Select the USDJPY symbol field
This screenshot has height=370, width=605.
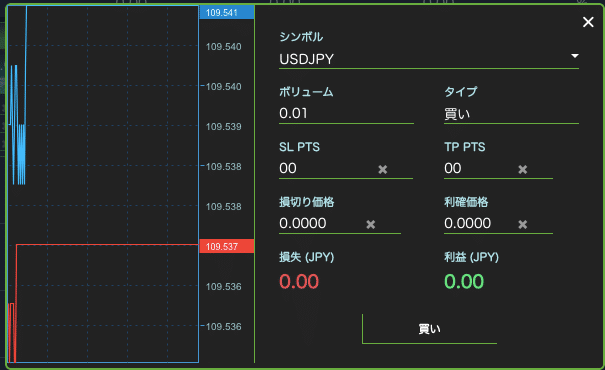point(429,59)
